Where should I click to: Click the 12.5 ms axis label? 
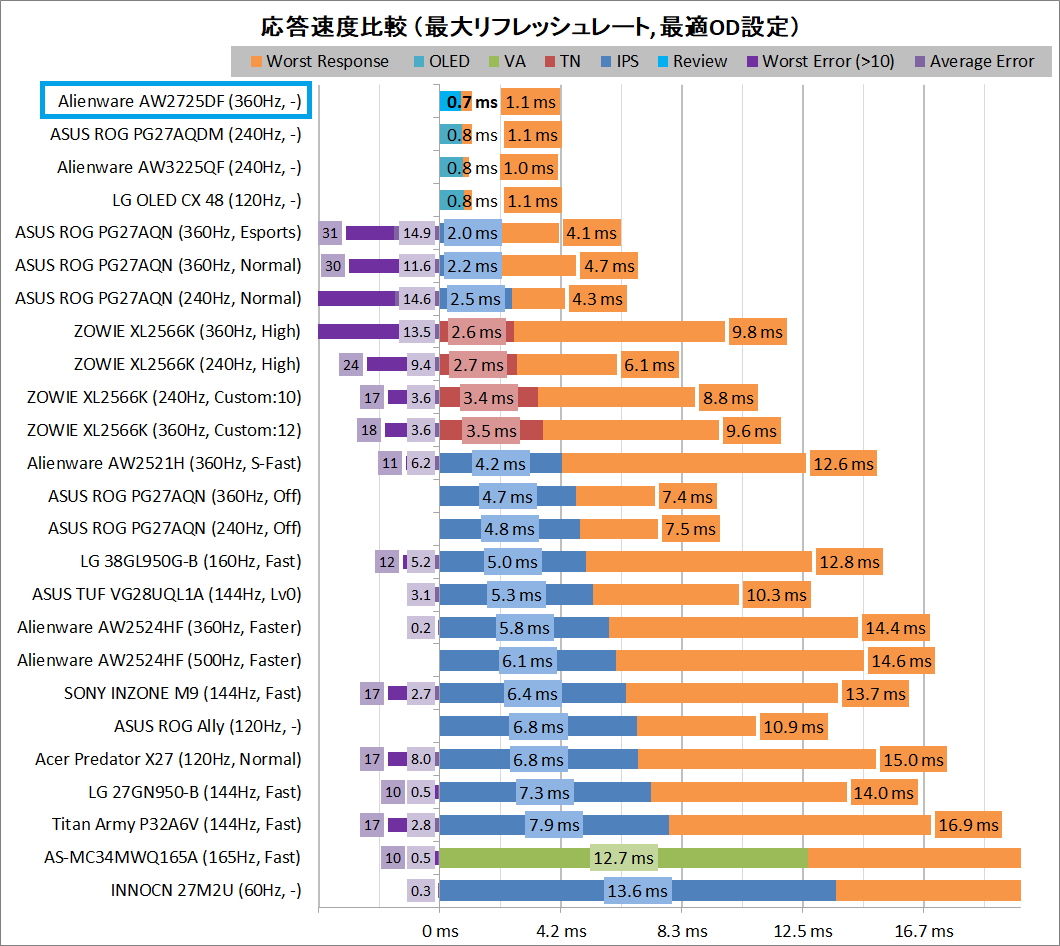click(x=803, y=931)
